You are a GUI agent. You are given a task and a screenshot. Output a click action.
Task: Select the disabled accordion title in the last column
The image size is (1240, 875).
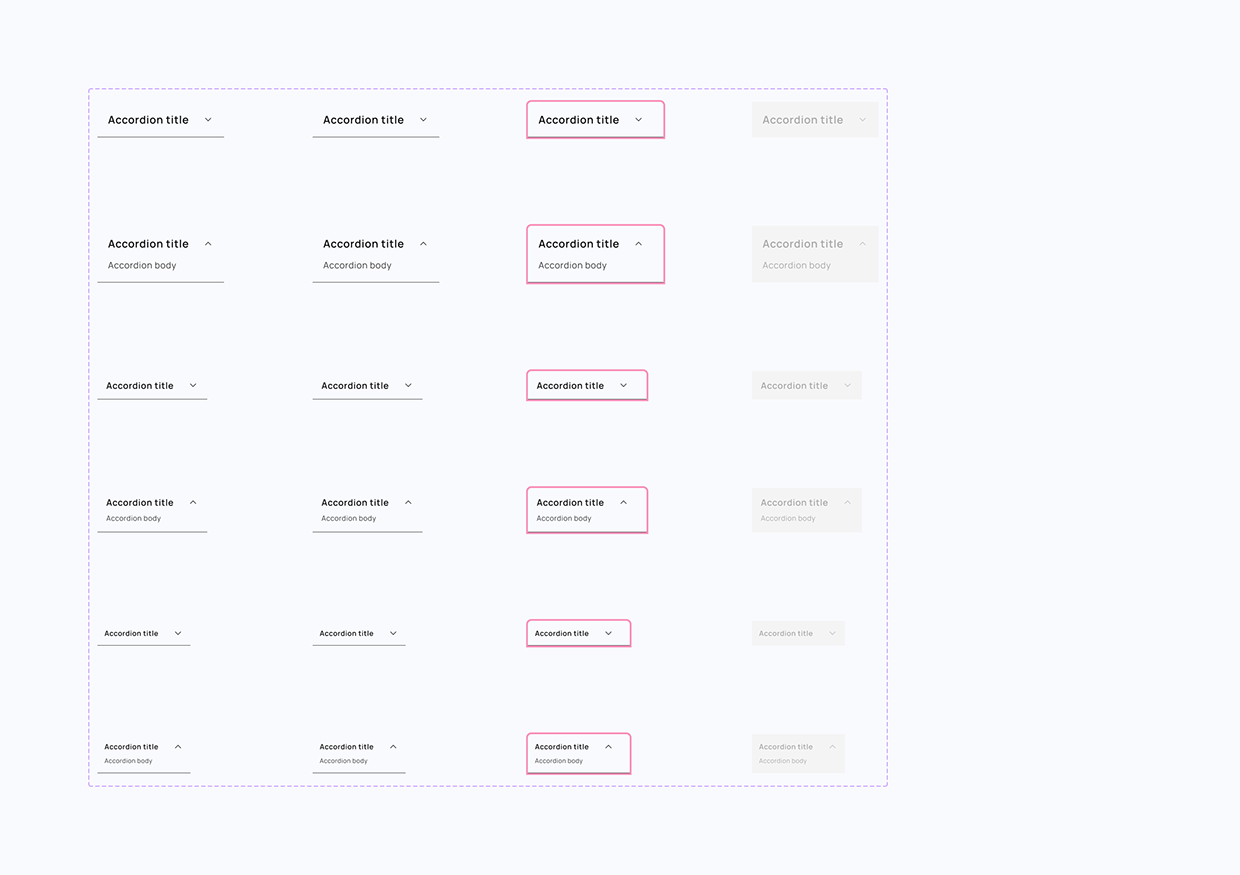point(801,119)
